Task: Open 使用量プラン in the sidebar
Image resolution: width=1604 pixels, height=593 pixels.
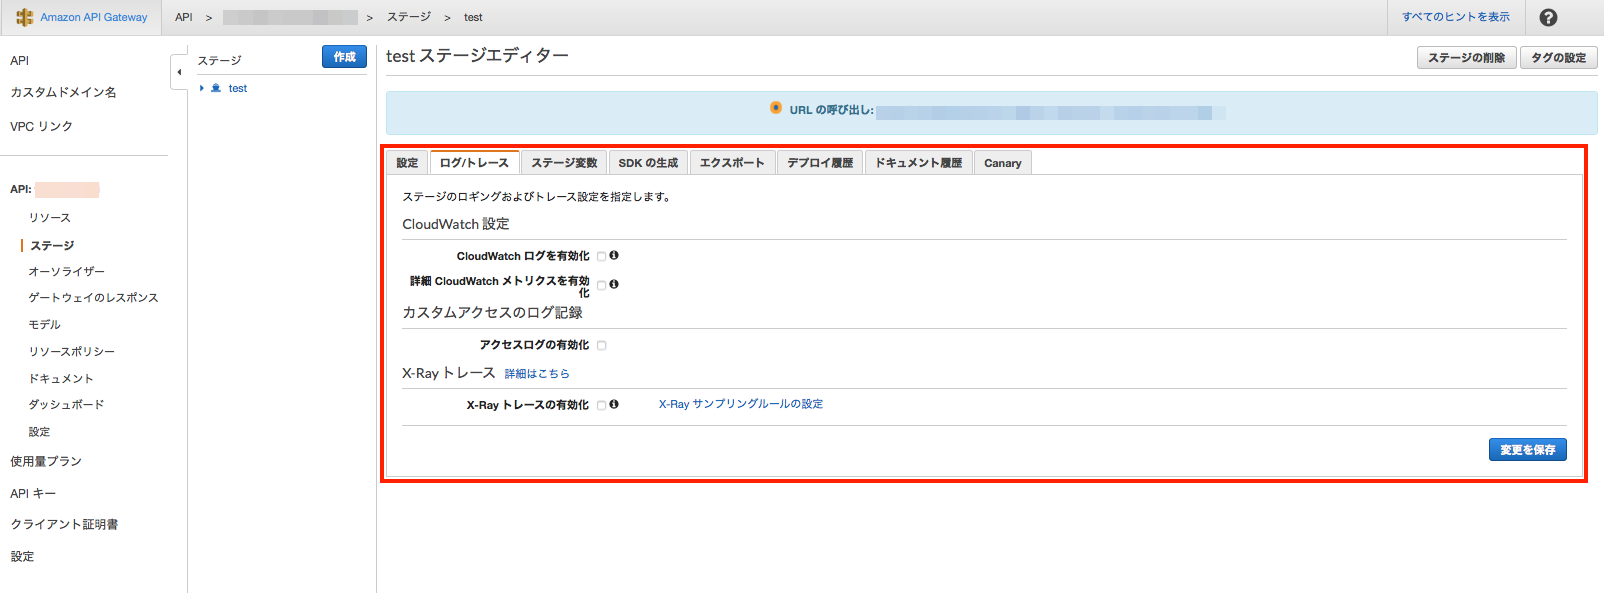Action: tap(46, 462)
